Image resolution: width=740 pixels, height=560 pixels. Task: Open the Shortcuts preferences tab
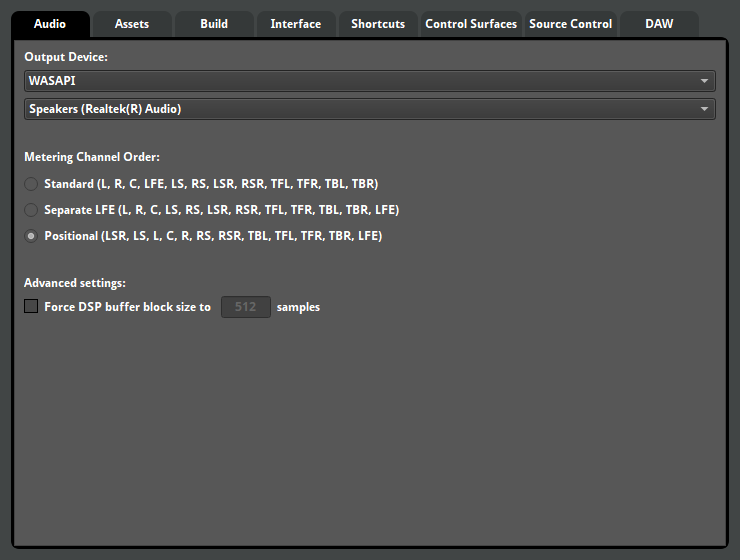378,24
